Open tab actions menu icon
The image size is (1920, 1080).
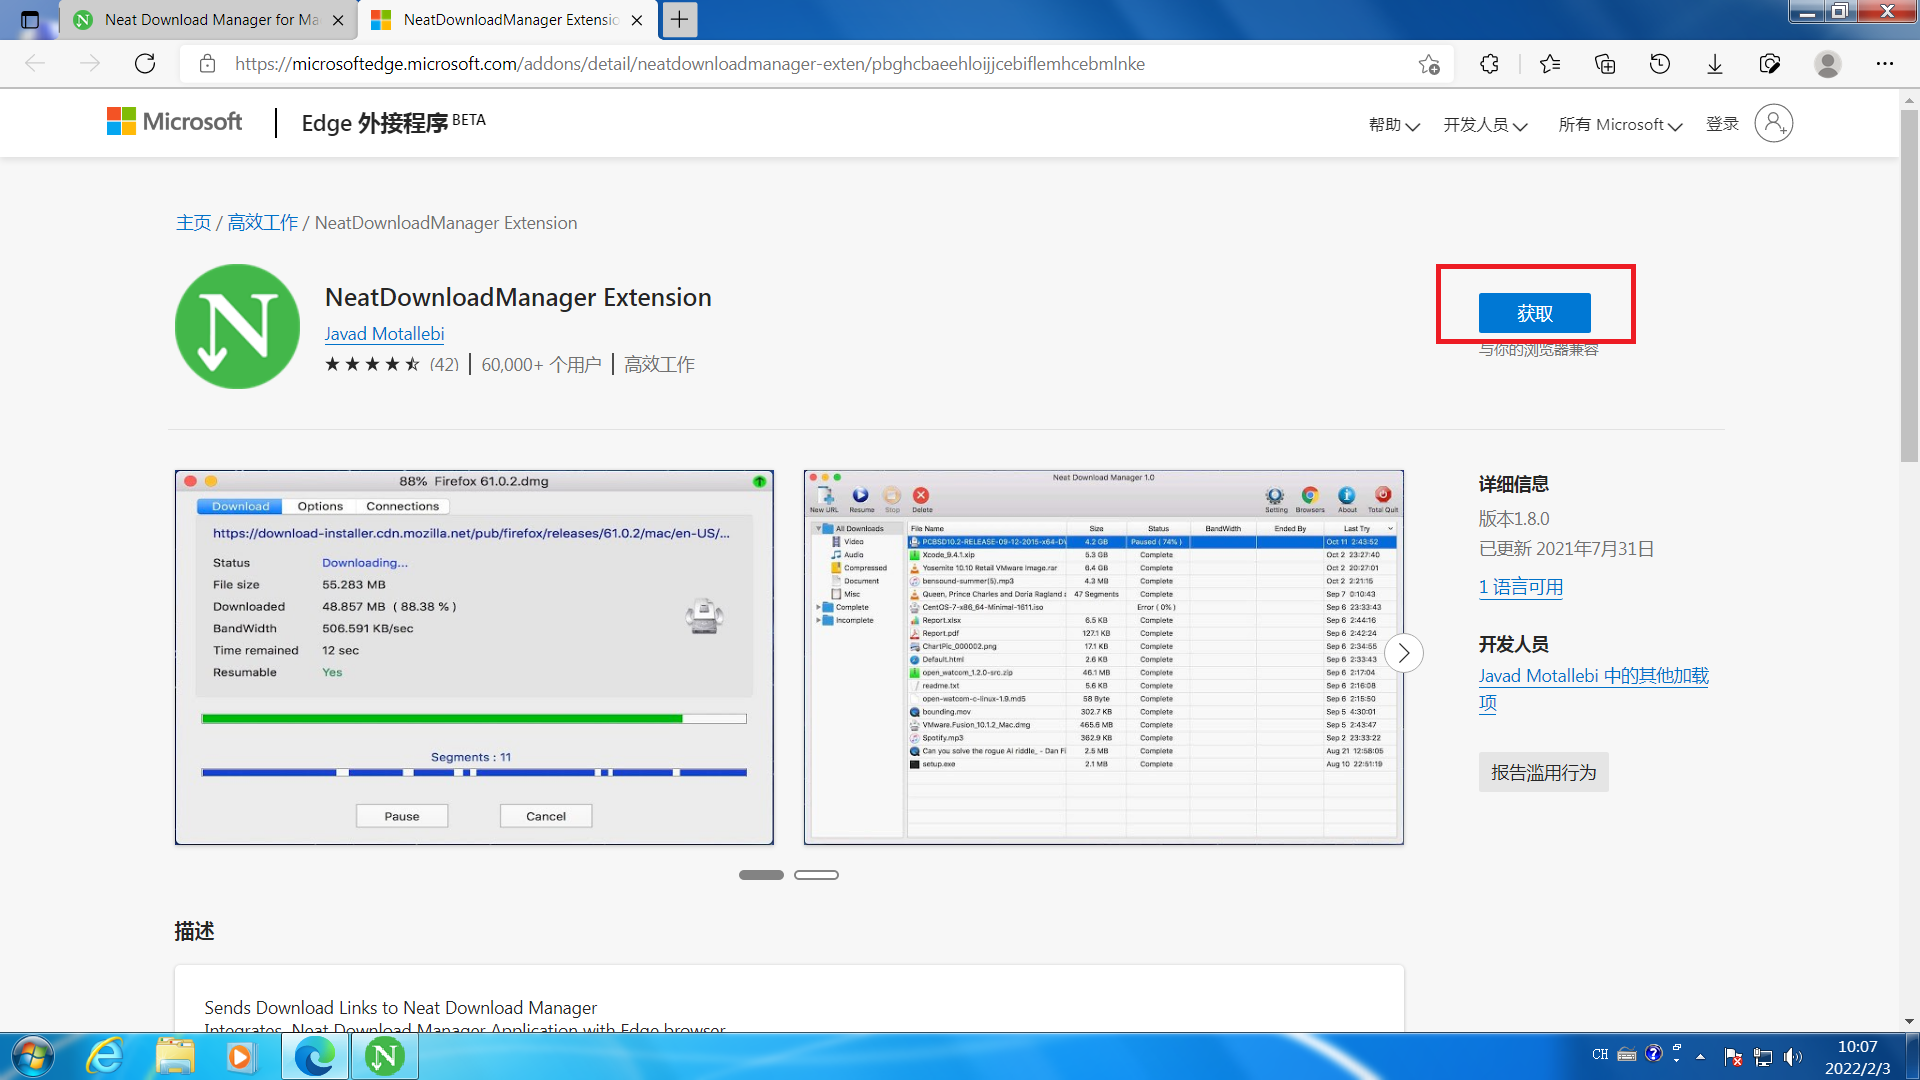(x=30, y=19)
